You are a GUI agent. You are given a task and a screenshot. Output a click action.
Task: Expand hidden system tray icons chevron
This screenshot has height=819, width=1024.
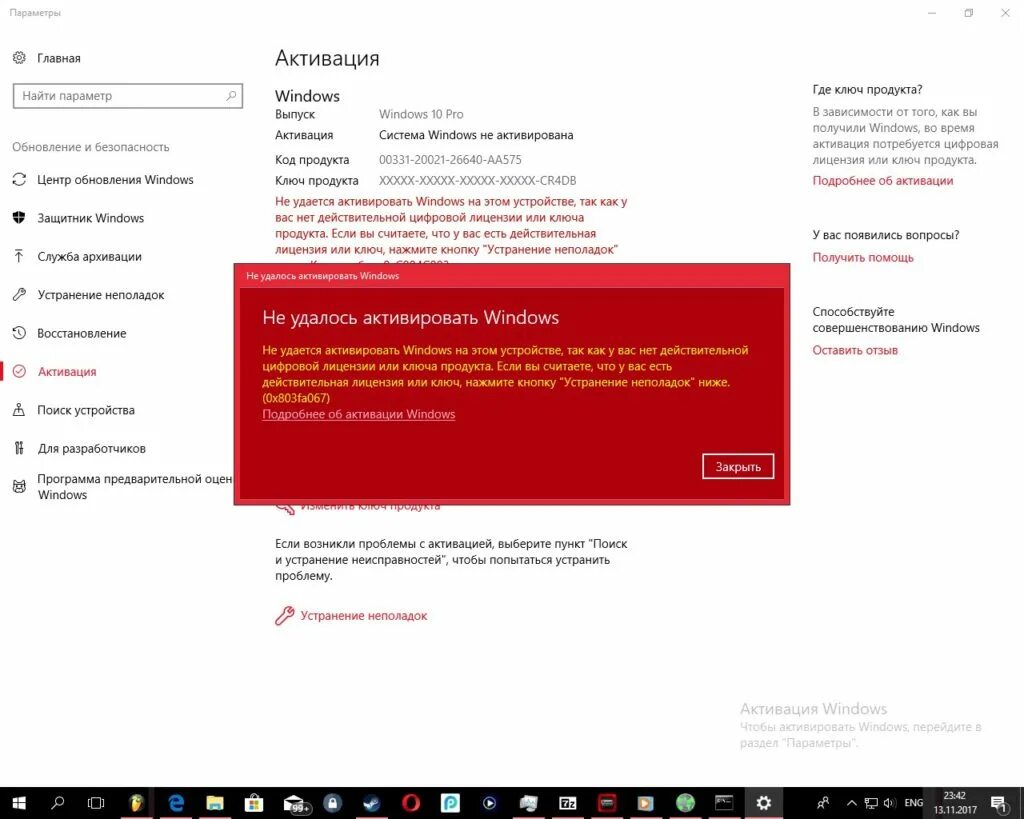pos(852,803)
